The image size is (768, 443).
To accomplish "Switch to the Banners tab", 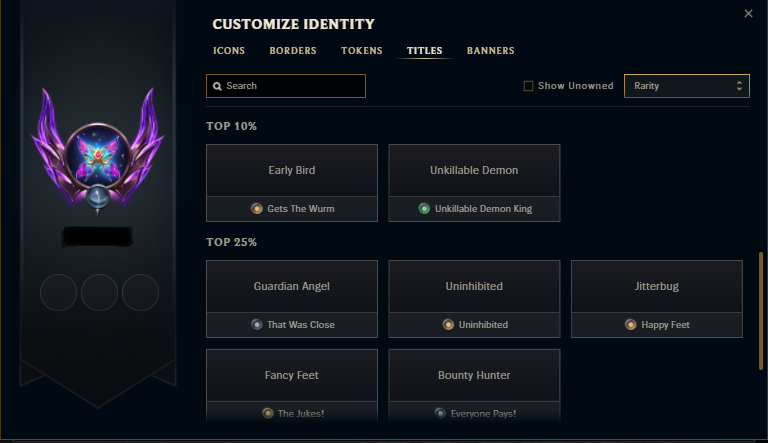I will point(490,50).
